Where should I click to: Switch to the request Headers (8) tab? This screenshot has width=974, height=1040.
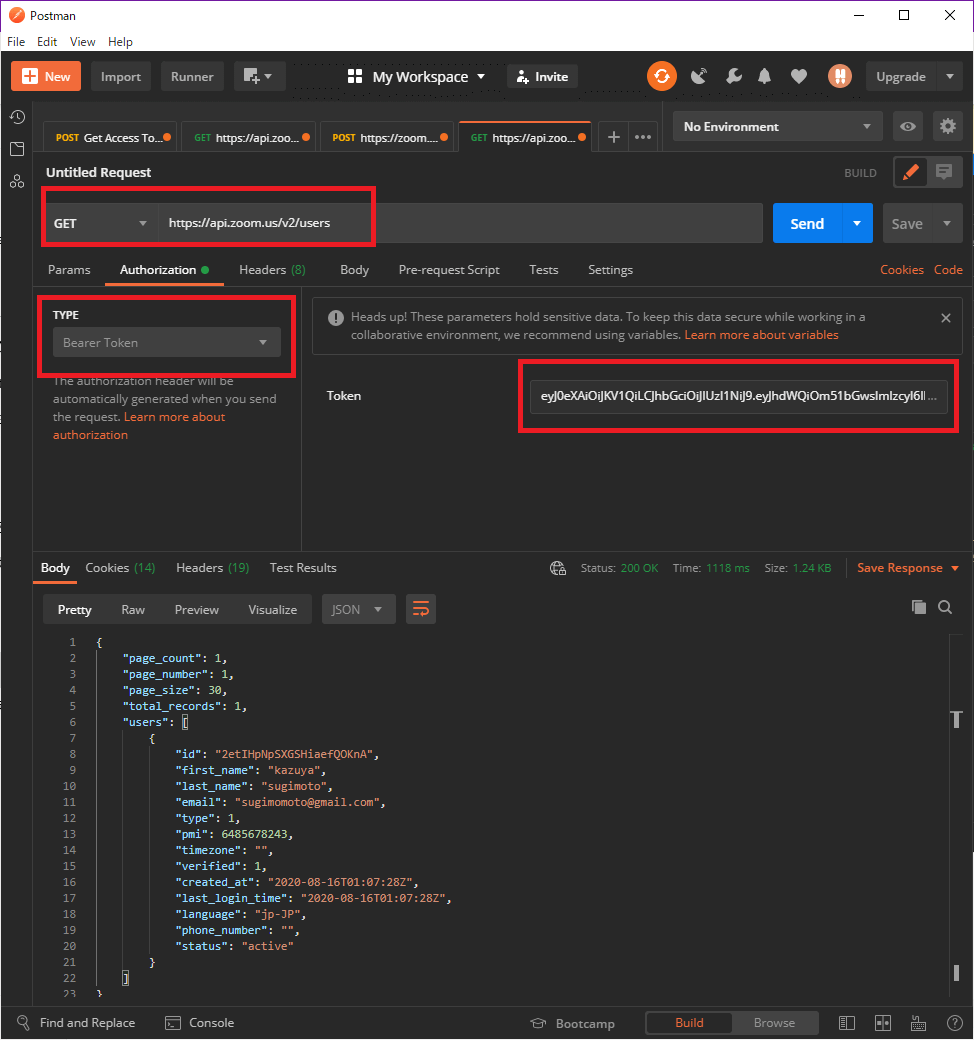coord(272,270)
